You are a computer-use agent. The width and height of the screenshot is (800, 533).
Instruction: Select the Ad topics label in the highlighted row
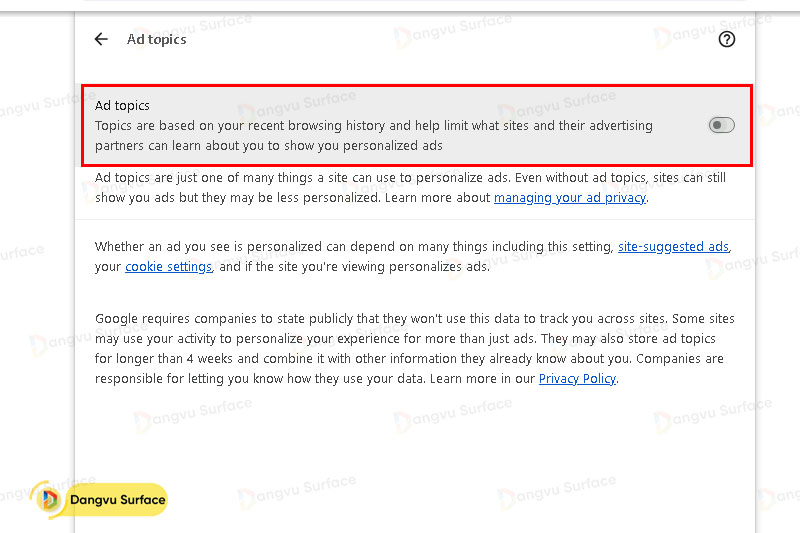coord(122,105)
